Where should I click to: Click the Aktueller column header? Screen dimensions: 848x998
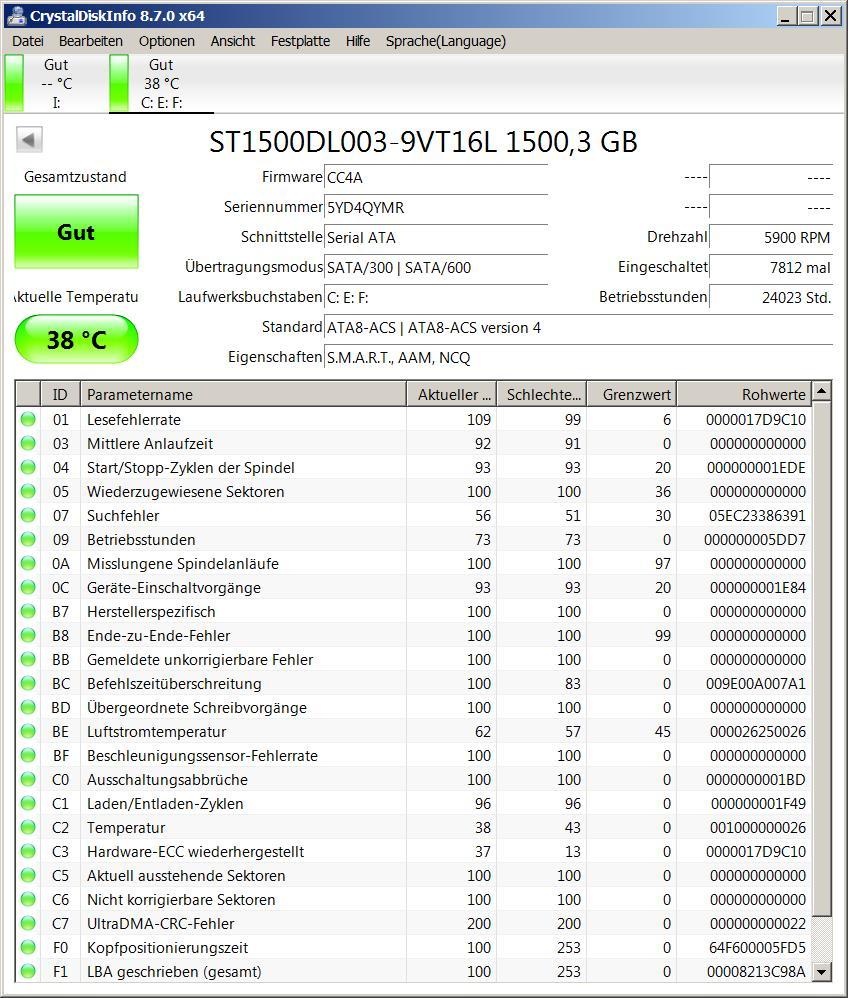pyautogui.click(x=452, y=395)
